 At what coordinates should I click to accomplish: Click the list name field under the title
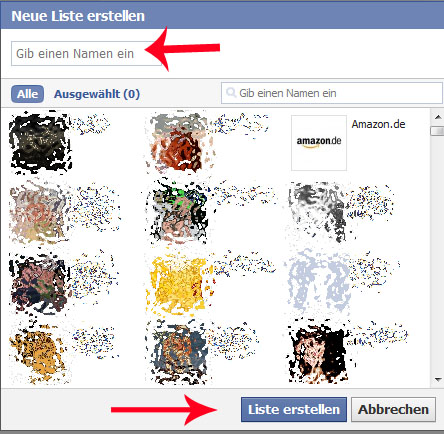tap(87, 54)
